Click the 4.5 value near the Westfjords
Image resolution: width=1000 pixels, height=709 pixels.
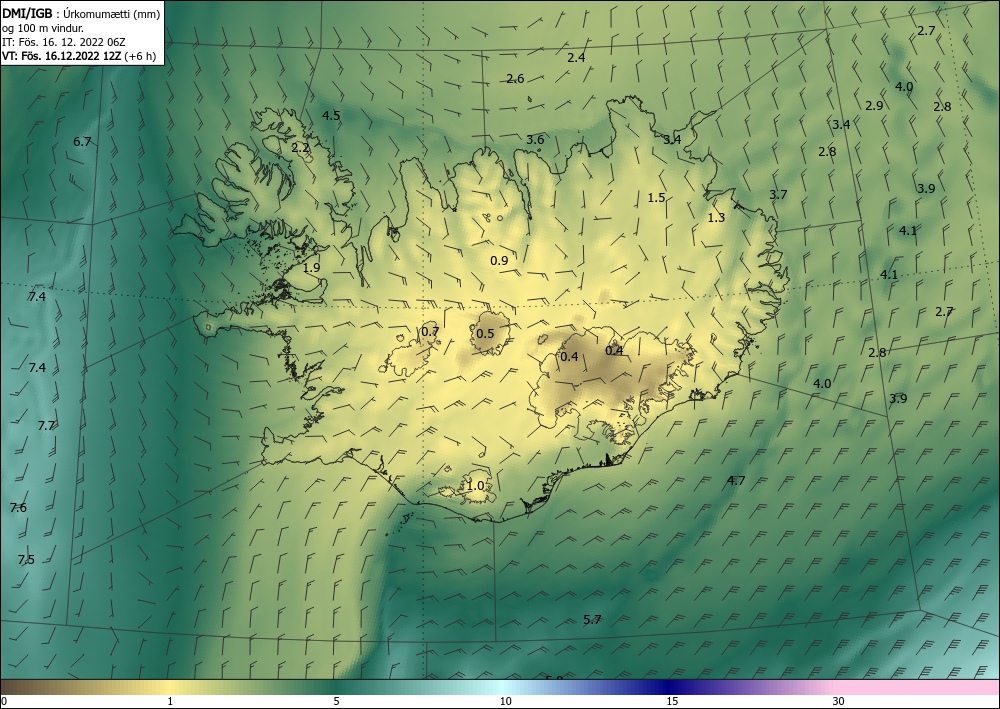click(331, 115)
